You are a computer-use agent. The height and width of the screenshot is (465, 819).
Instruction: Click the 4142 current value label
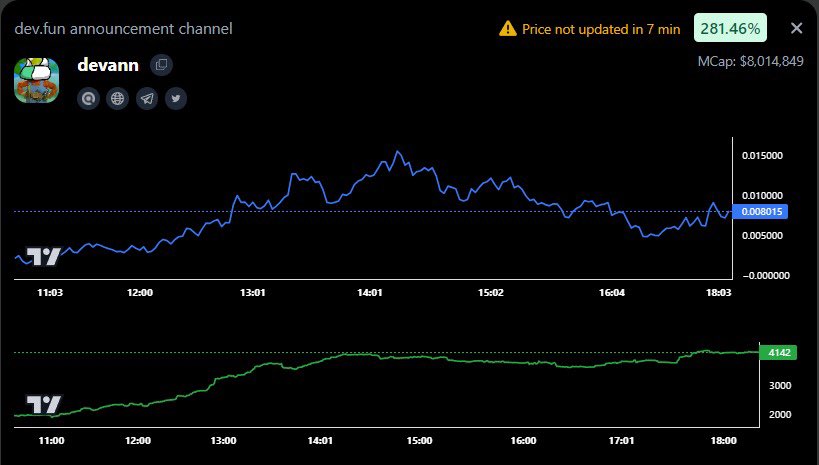pyautogui.click(x=779, y=353)
